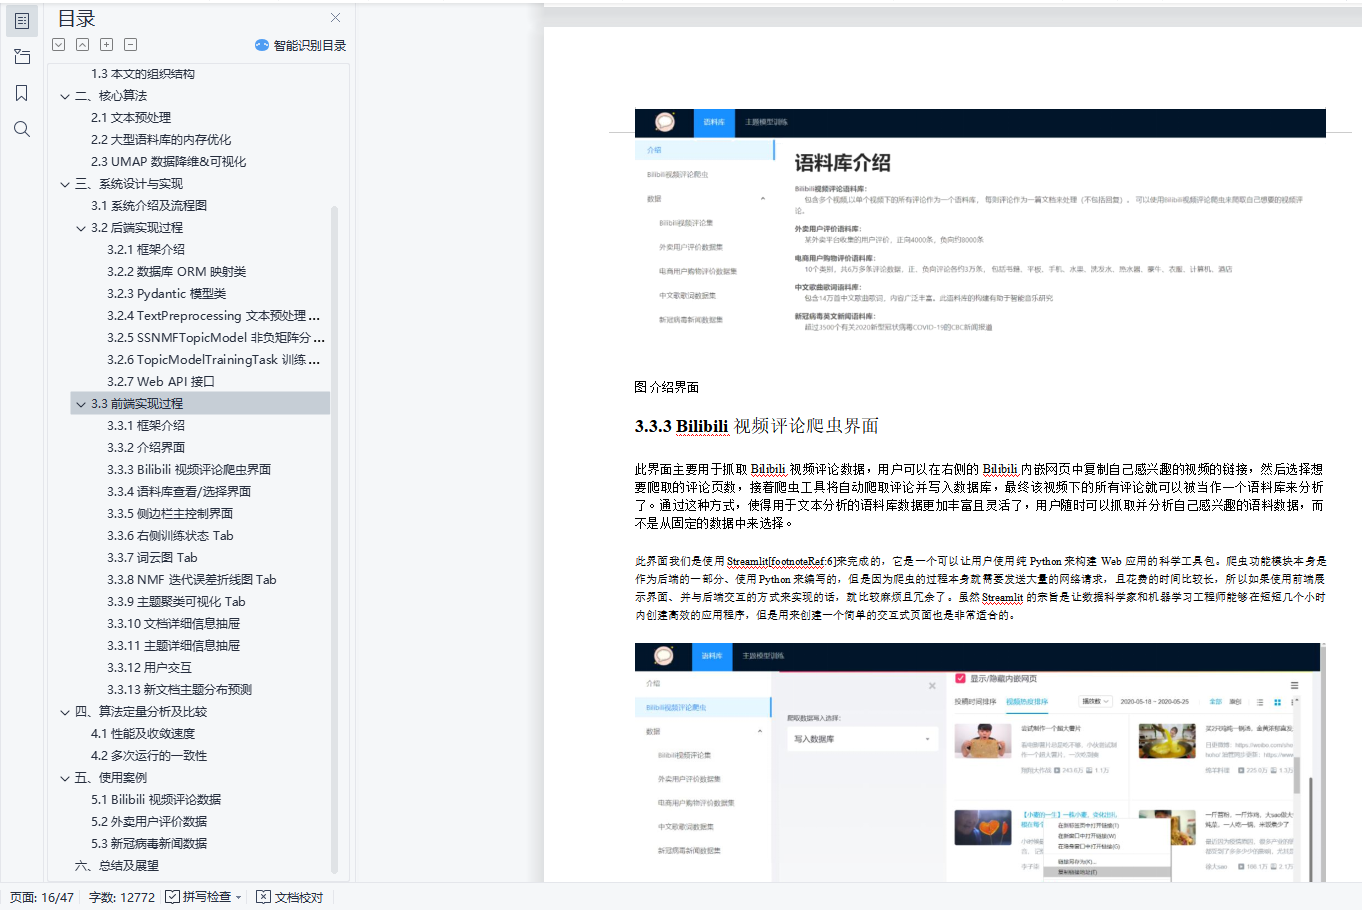Select 3.3.1 框架介绍 in the outline
Viewport: 1362px width, 910px height.
point(146,426)
